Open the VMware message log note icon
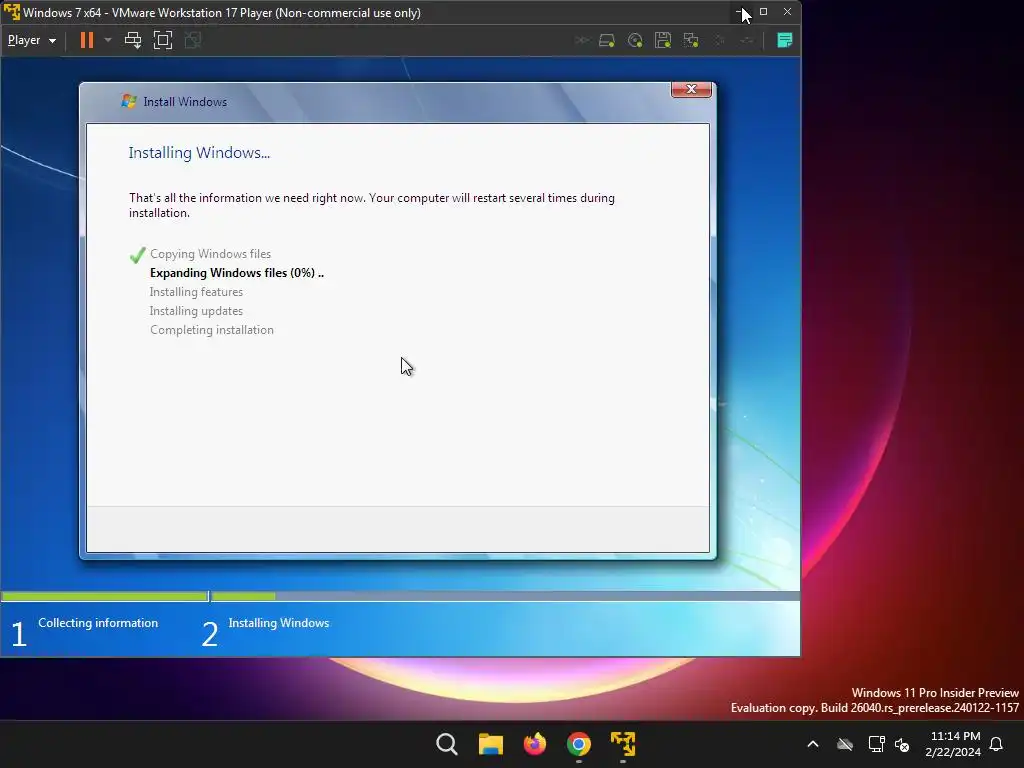The height and width of the screenshot is (768, 1024). [784, 40]
